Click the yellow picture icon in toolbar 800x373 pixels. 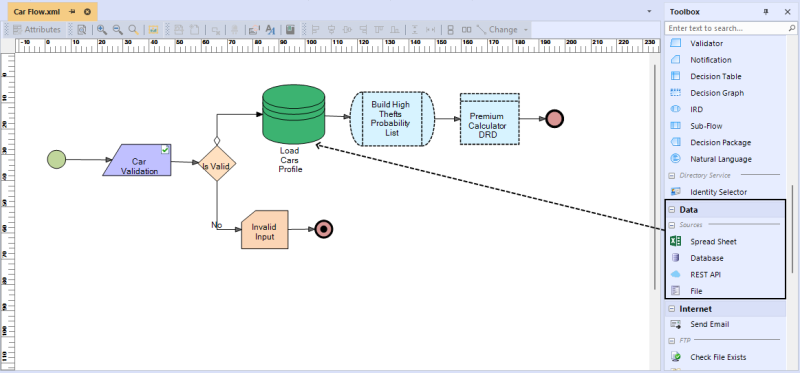[153, 30]
